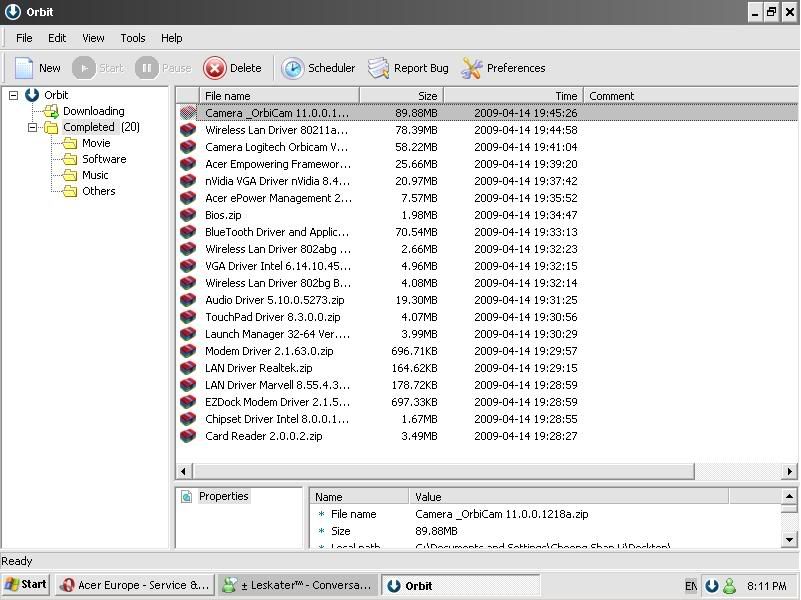Click the Start toolbar button
801x600 pixels.
(99, 68)
